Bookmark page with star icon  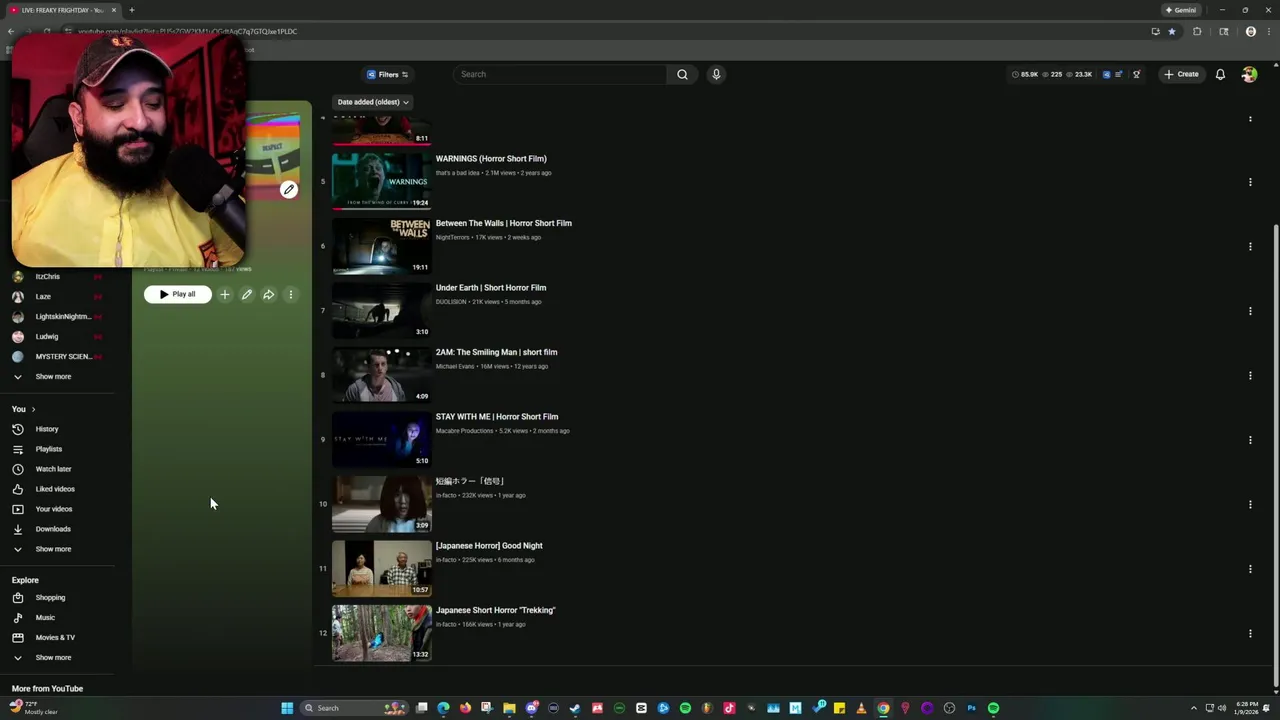(x=1172, y=31)
